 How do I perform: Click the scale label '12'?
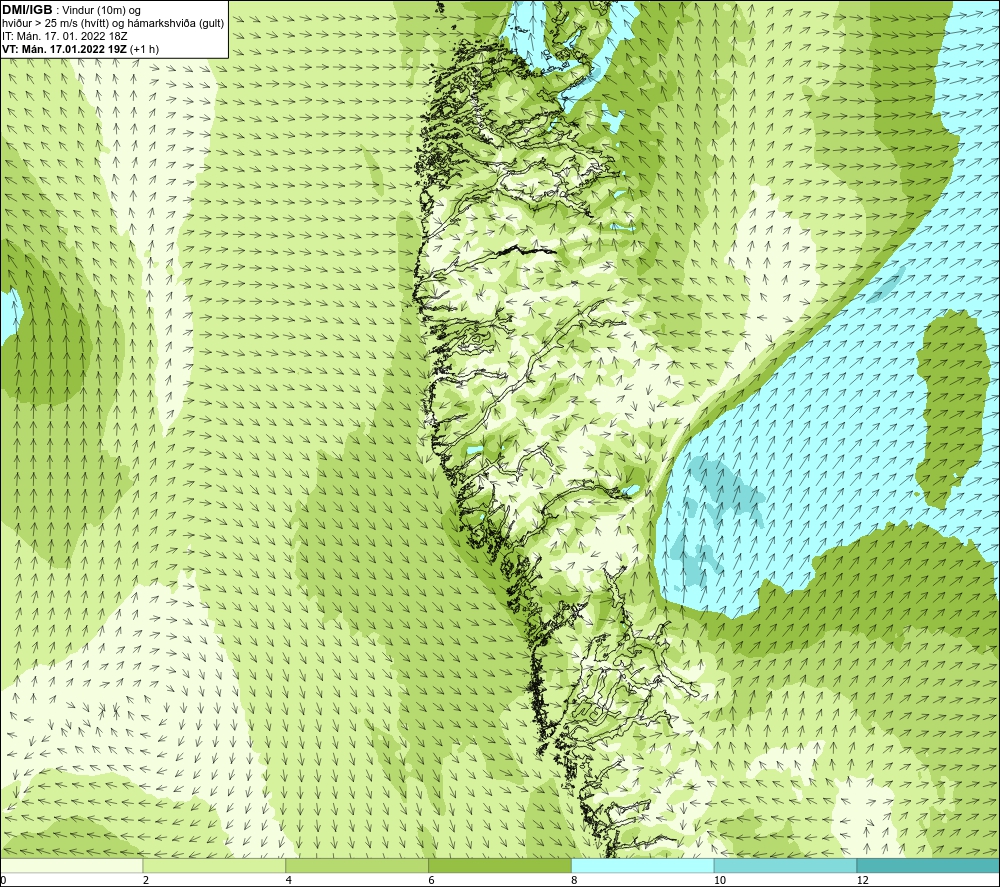click(x=863, y=880)
